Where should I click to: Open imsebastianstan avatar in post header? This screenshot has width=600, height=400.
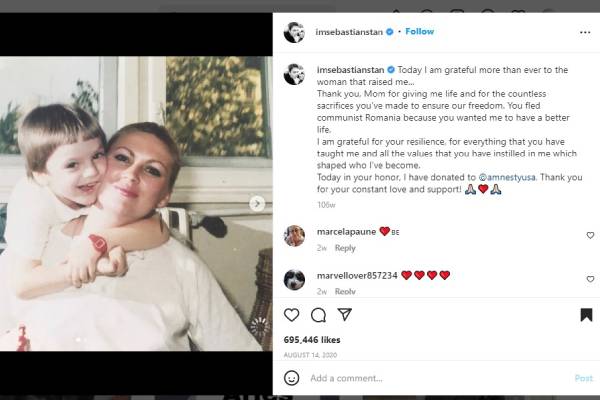coord(294,32)
